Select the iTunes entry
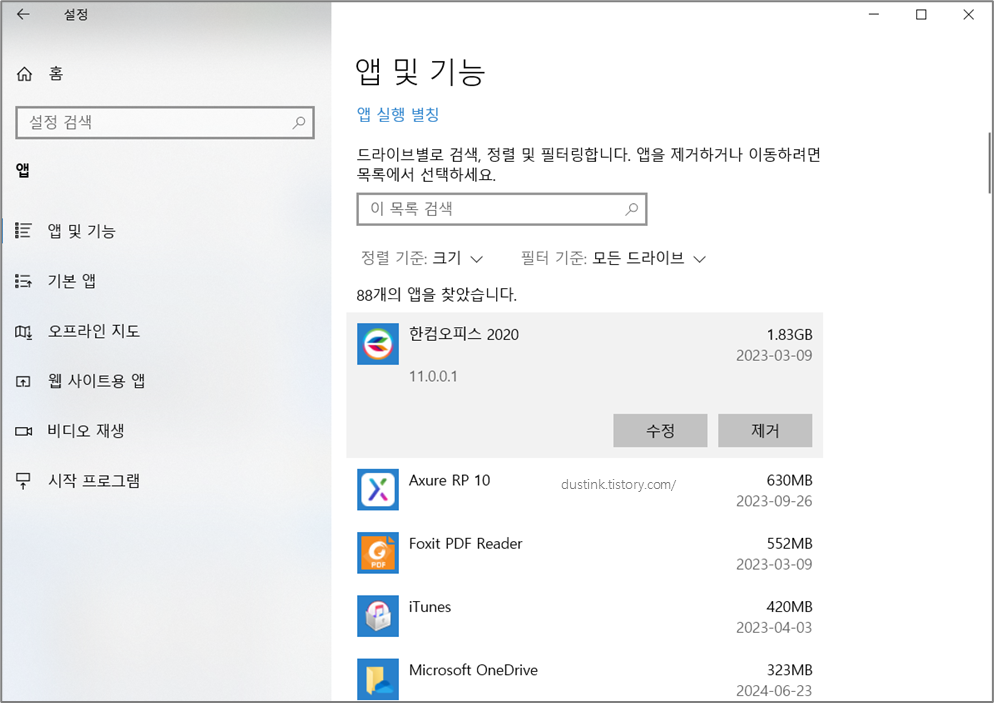The width and height of the screenshot is (994, 703). click(584, 616)
